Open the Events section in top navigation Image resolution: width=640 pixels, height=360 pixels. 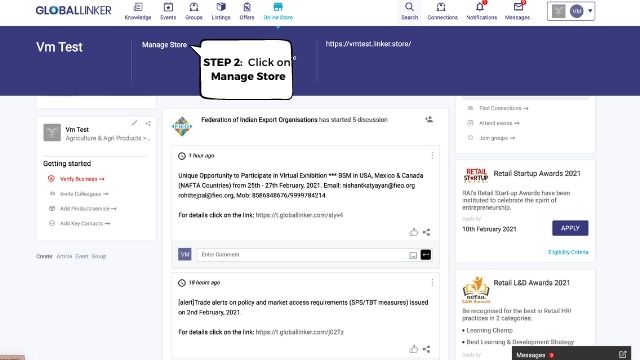pos(168,11)
